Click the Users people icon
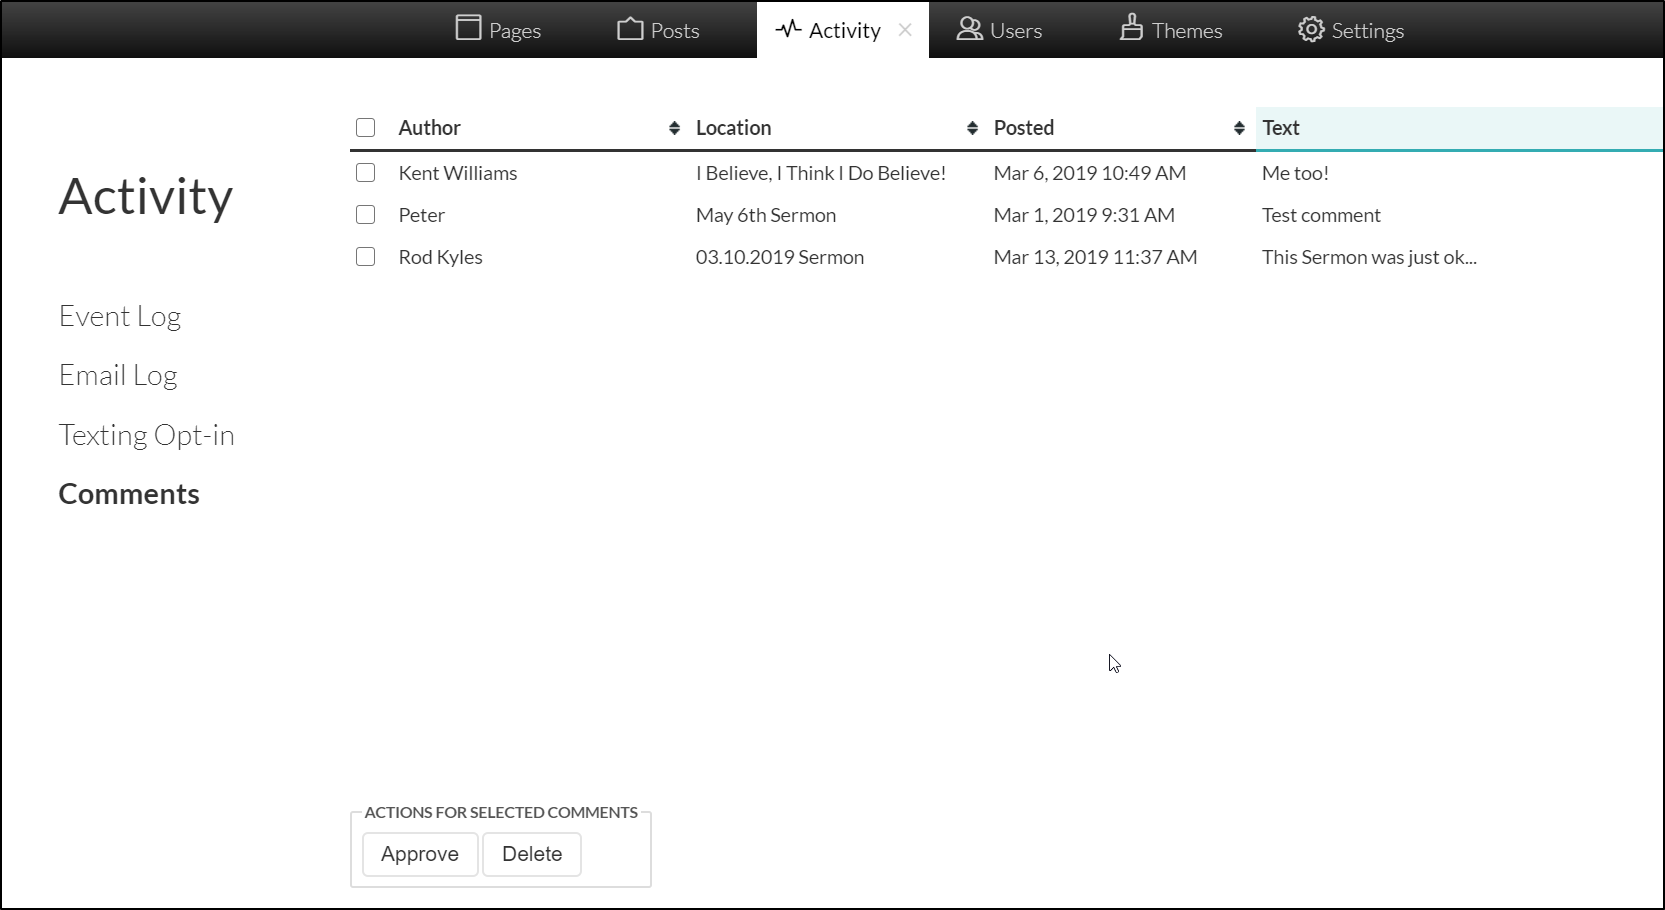Screen dimensions: 1665x910 (x=969, y=29)
